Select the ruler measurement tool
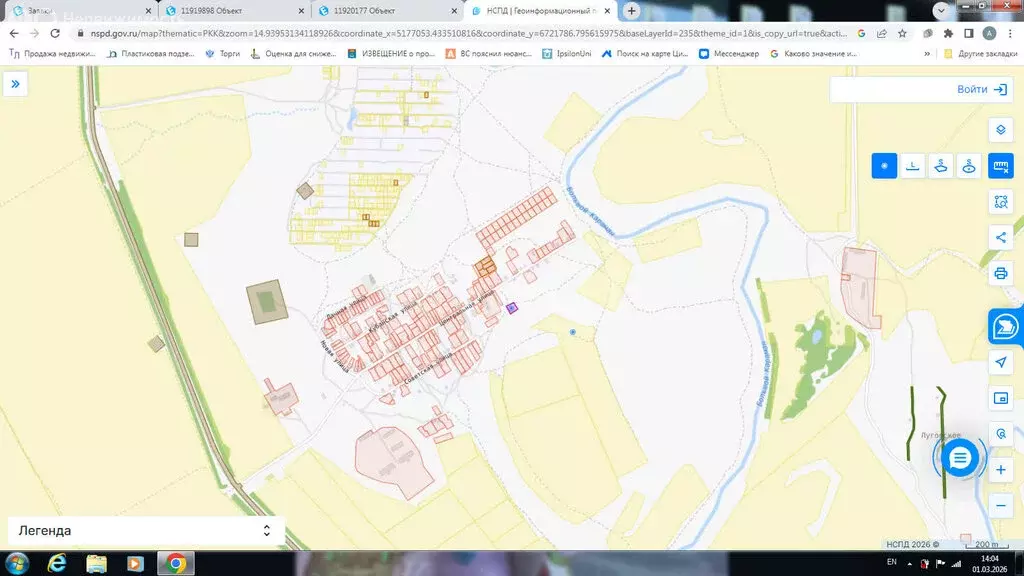This screenshot has height=576, width=1024. point(1000,166)
